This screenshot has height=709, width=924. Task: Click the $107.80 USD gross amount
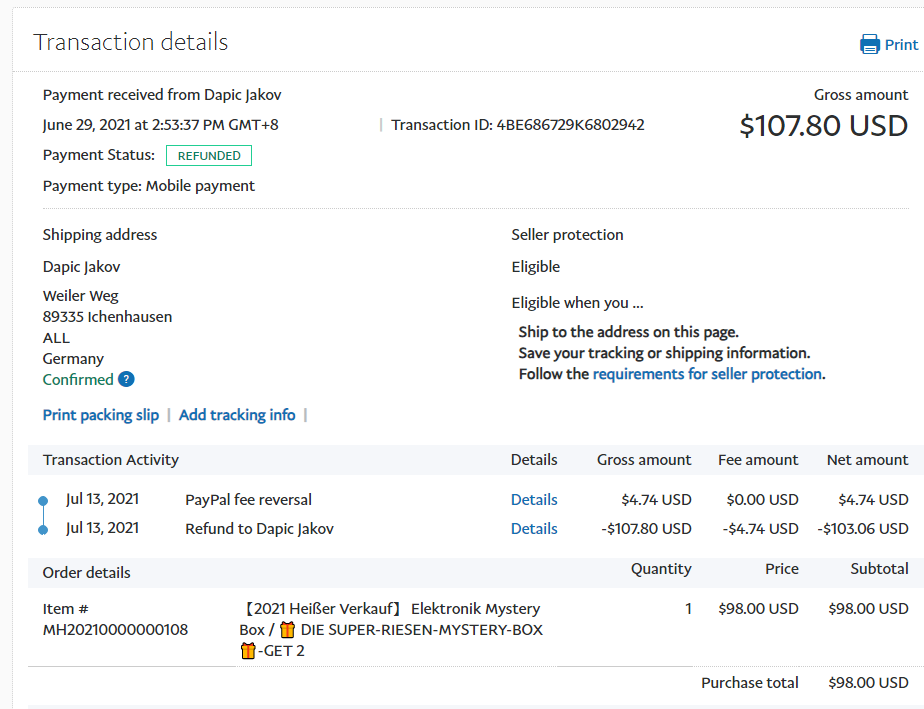coord(823,126)
